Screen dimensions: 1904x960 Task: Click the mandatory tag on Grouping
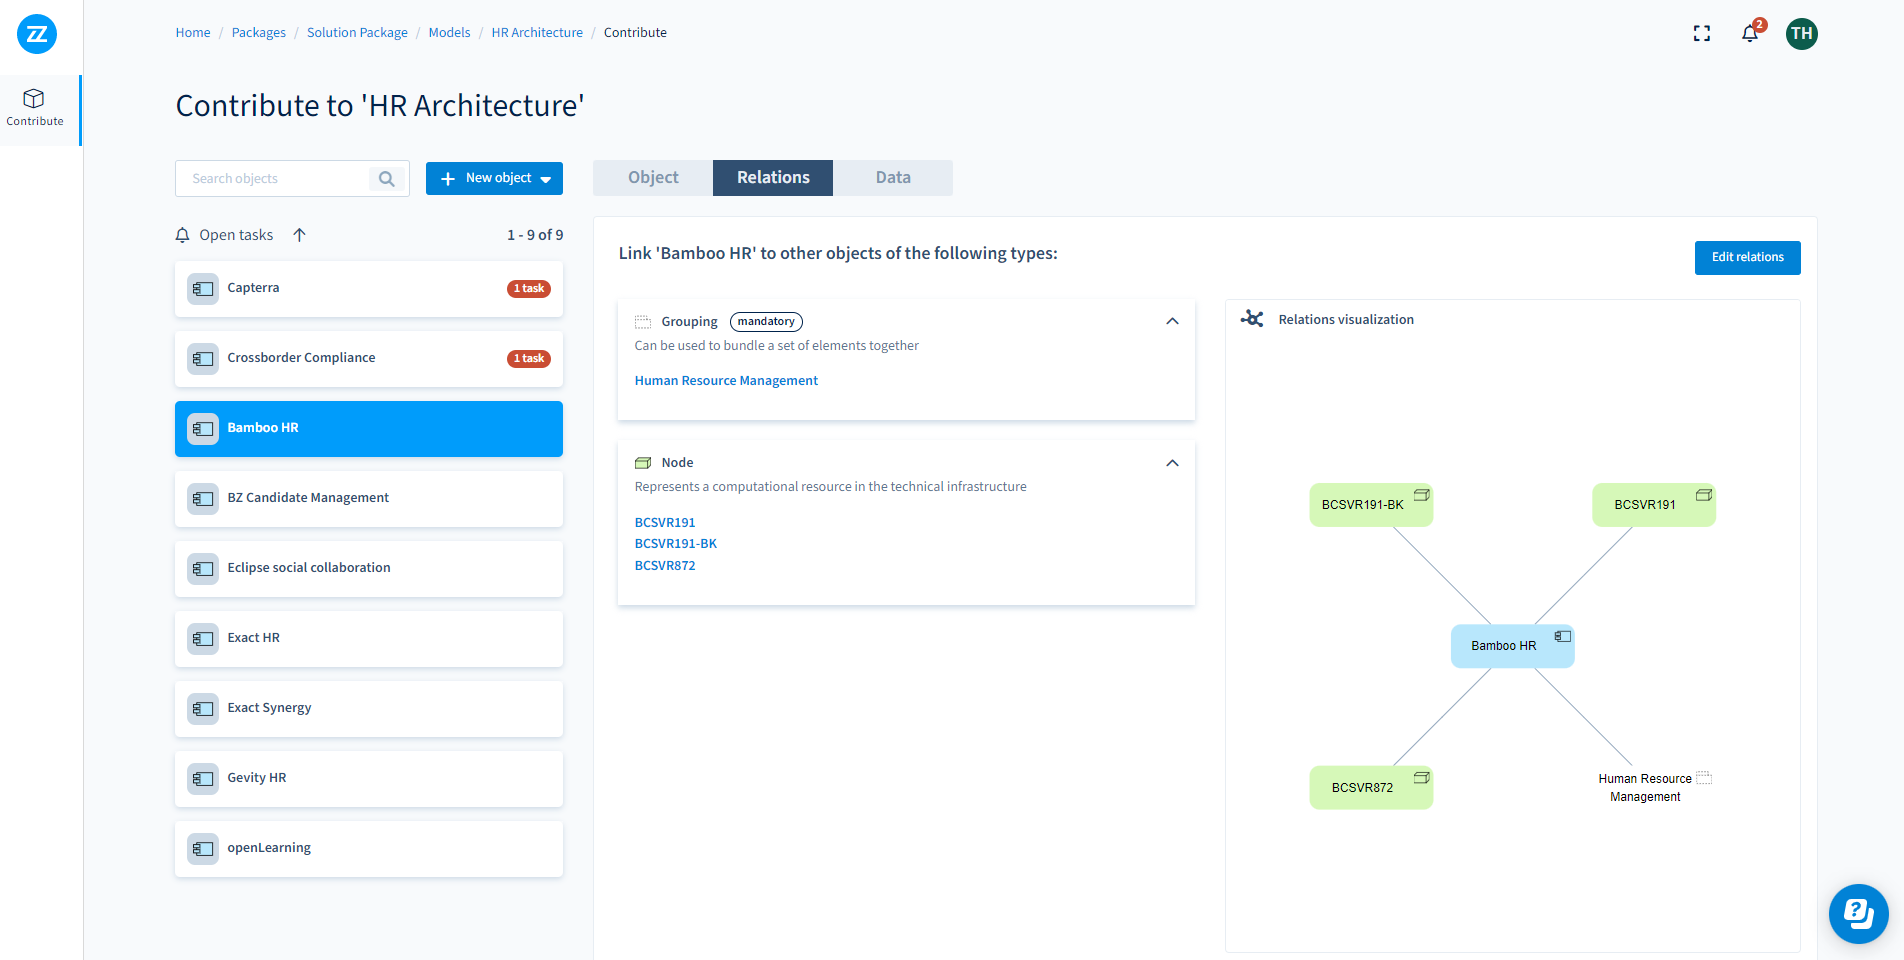pos(766,322)
